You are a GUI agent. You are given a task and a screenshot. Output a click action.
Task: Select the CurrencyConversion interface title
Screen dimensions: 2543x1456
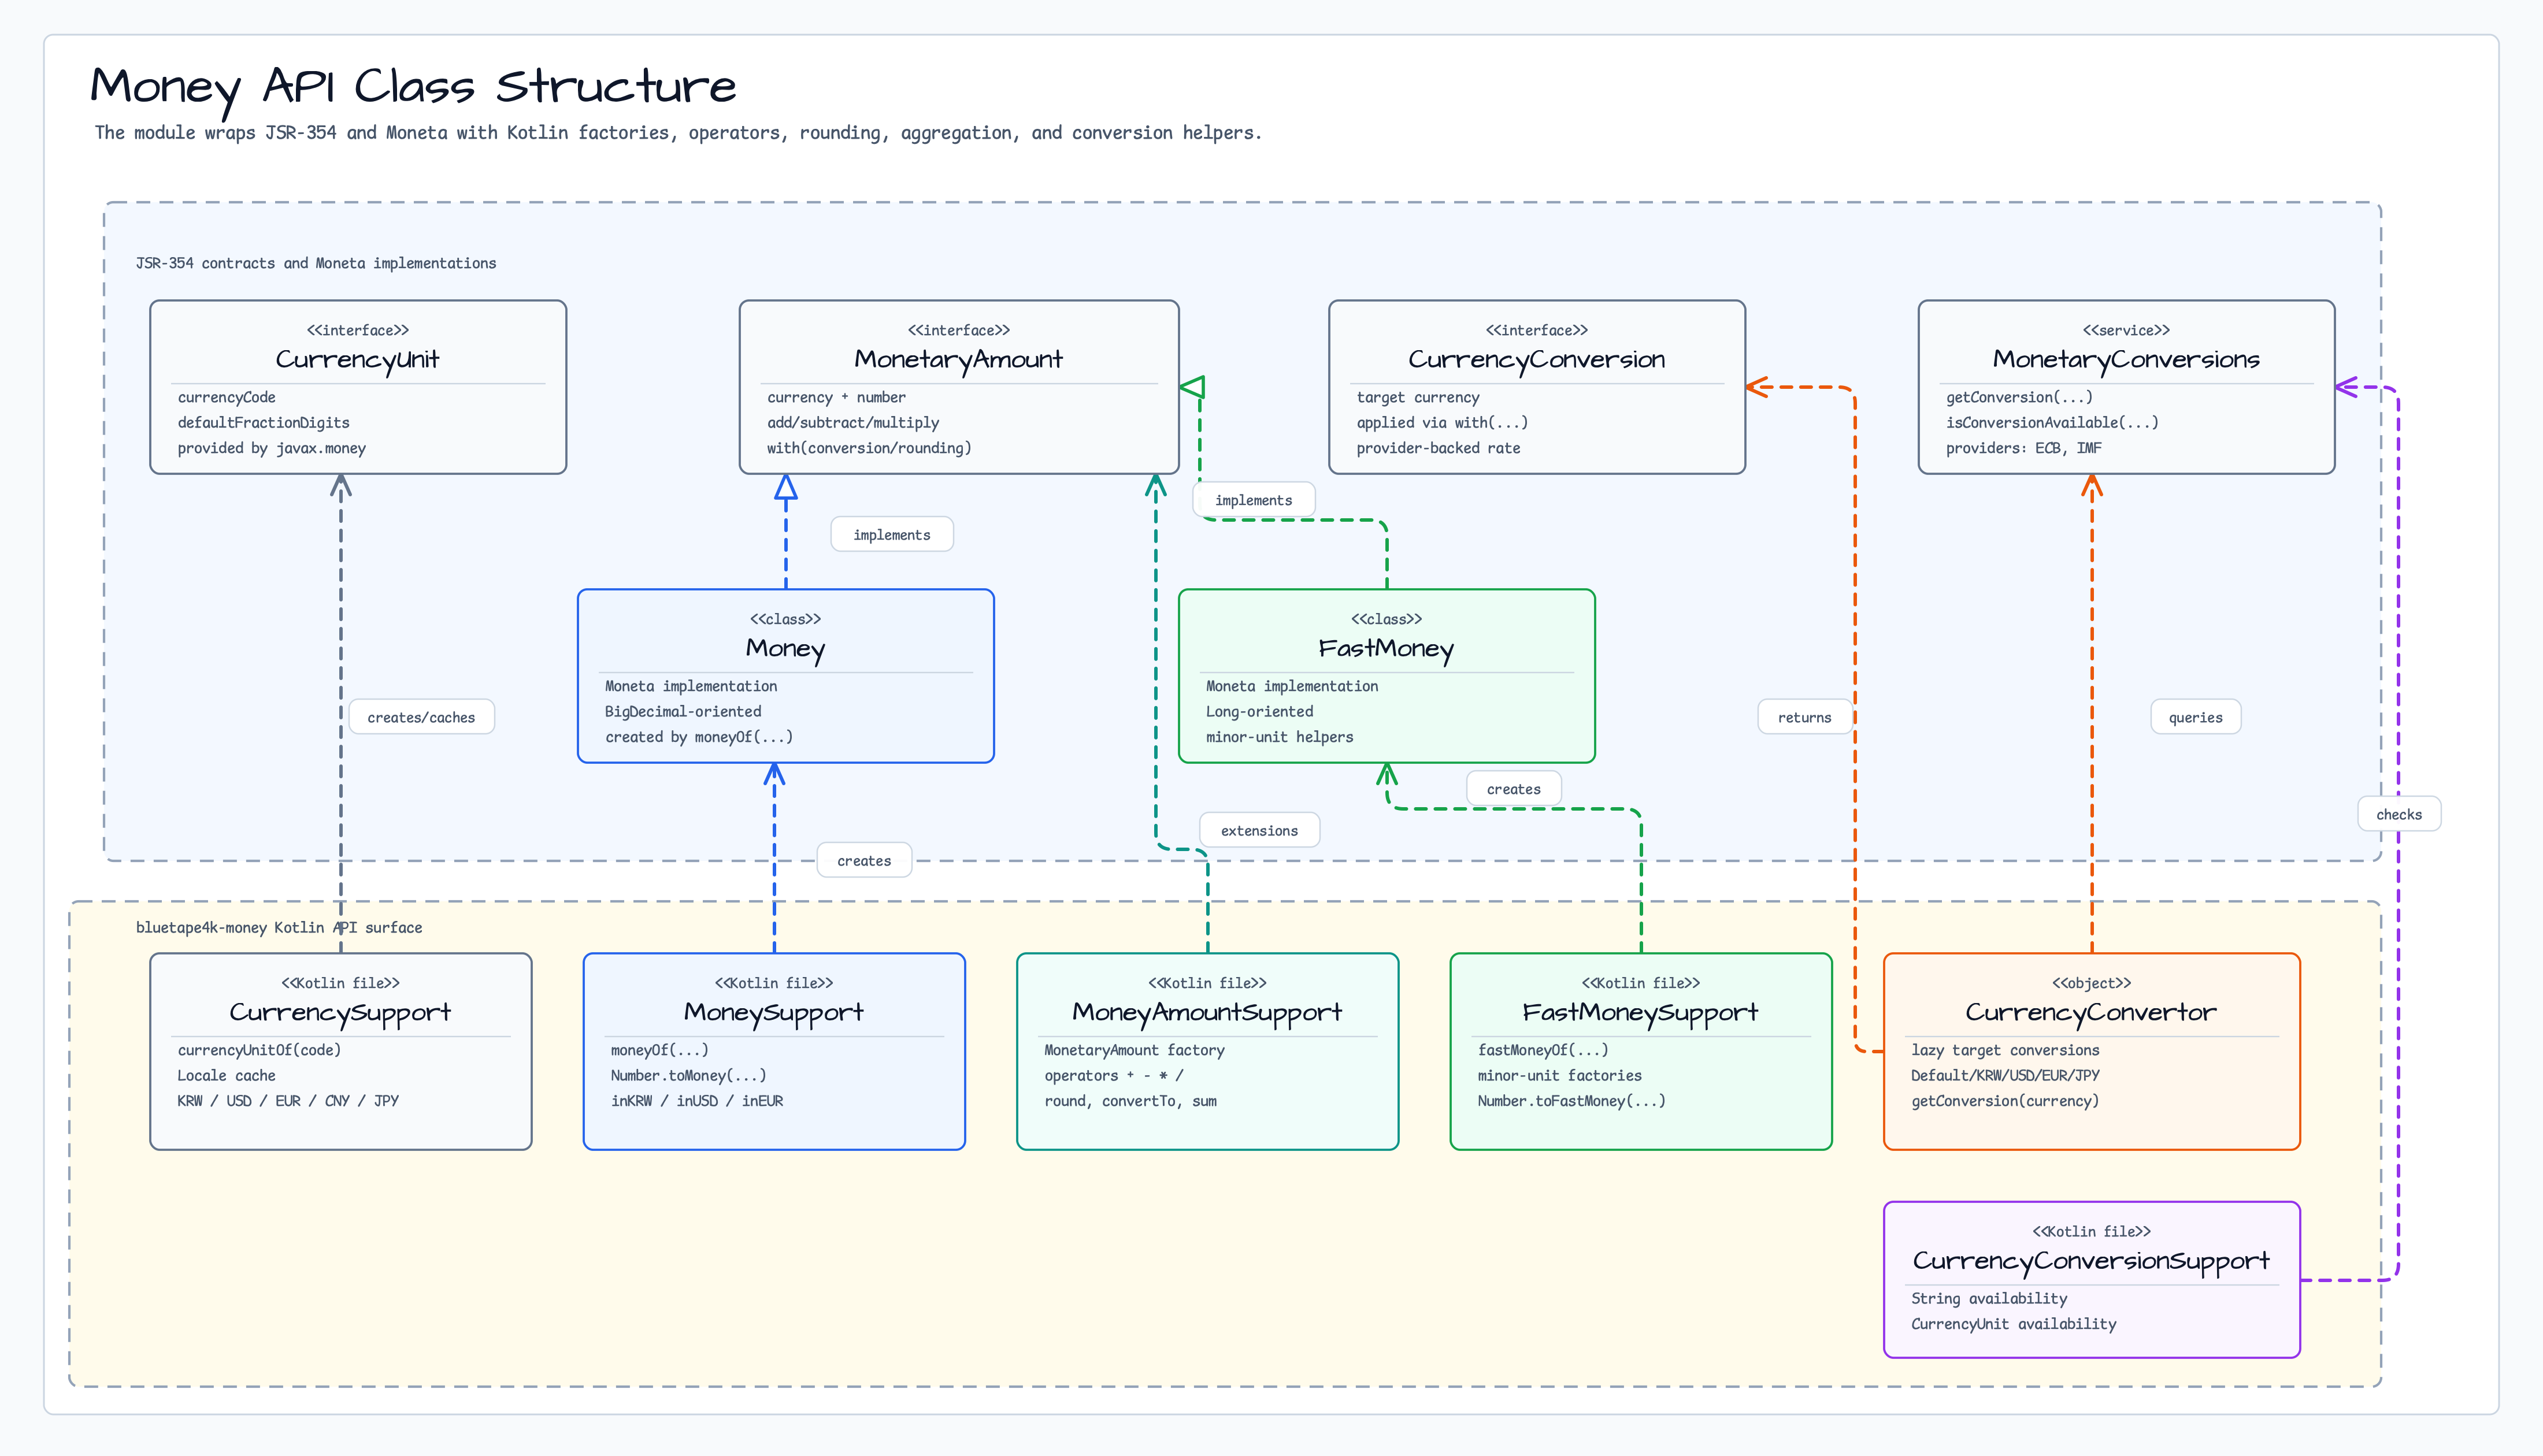1537,359
